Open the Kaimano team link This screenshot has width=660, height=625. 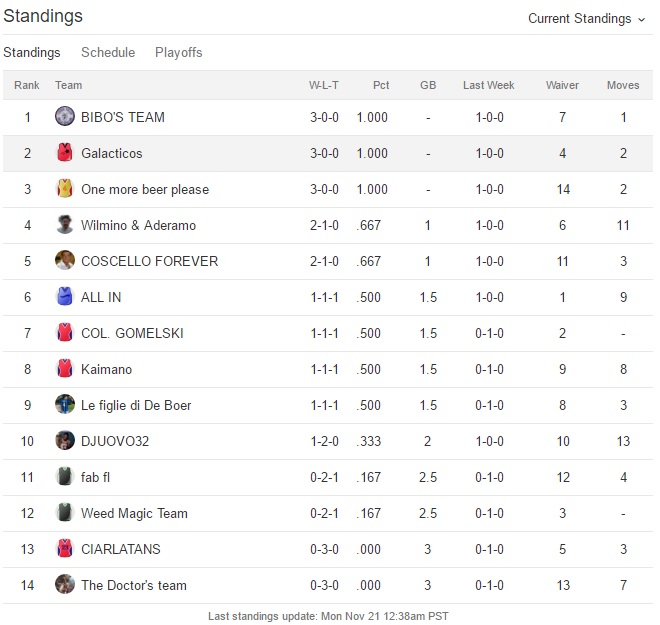pyautogui.click(x=106, y=369)
